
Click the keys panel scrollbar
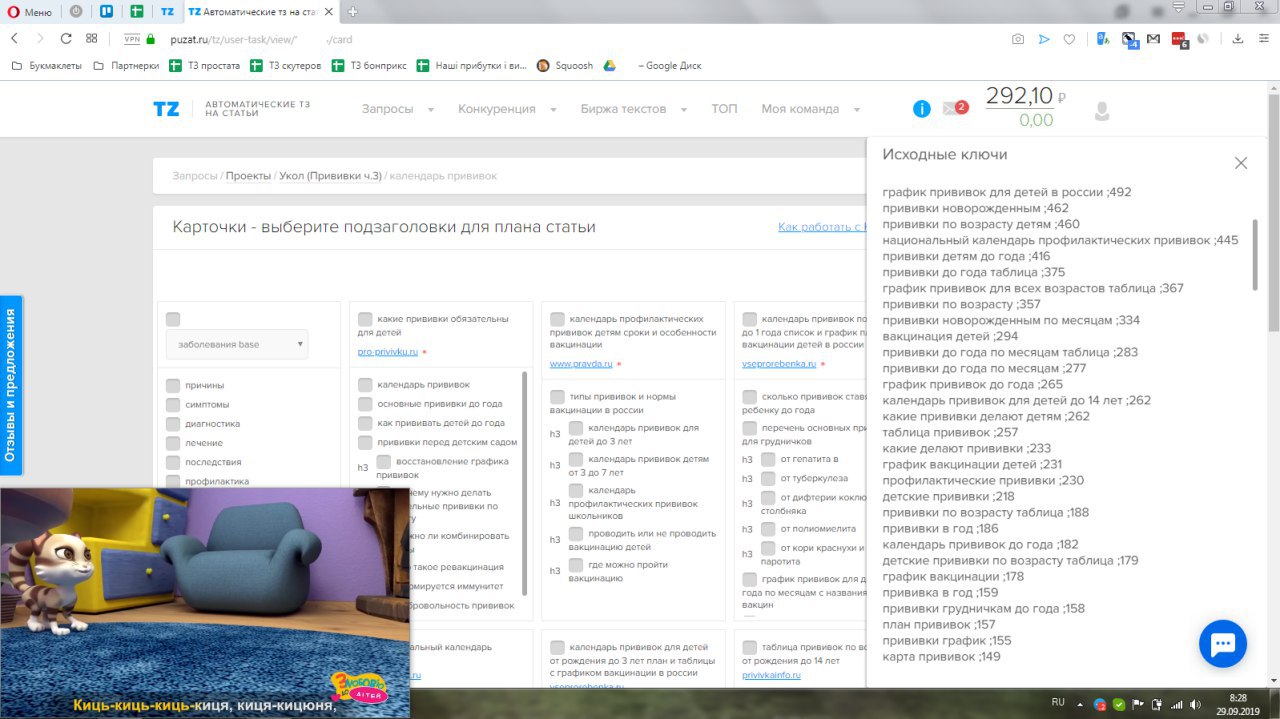pos(1256,255)
